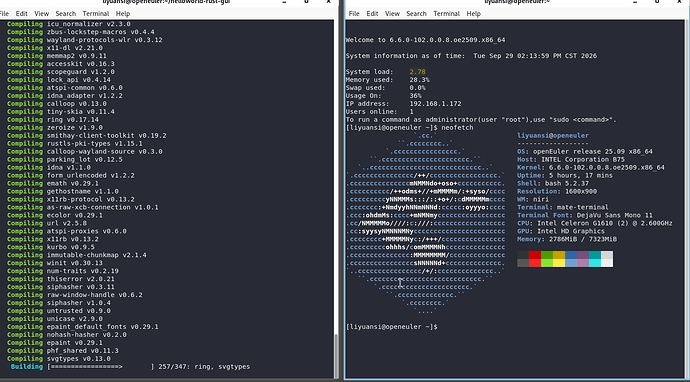Screen dimensions: 690x382
Task: Open the Terminal menu in the neofetch terminal
Action: [447, 14]
